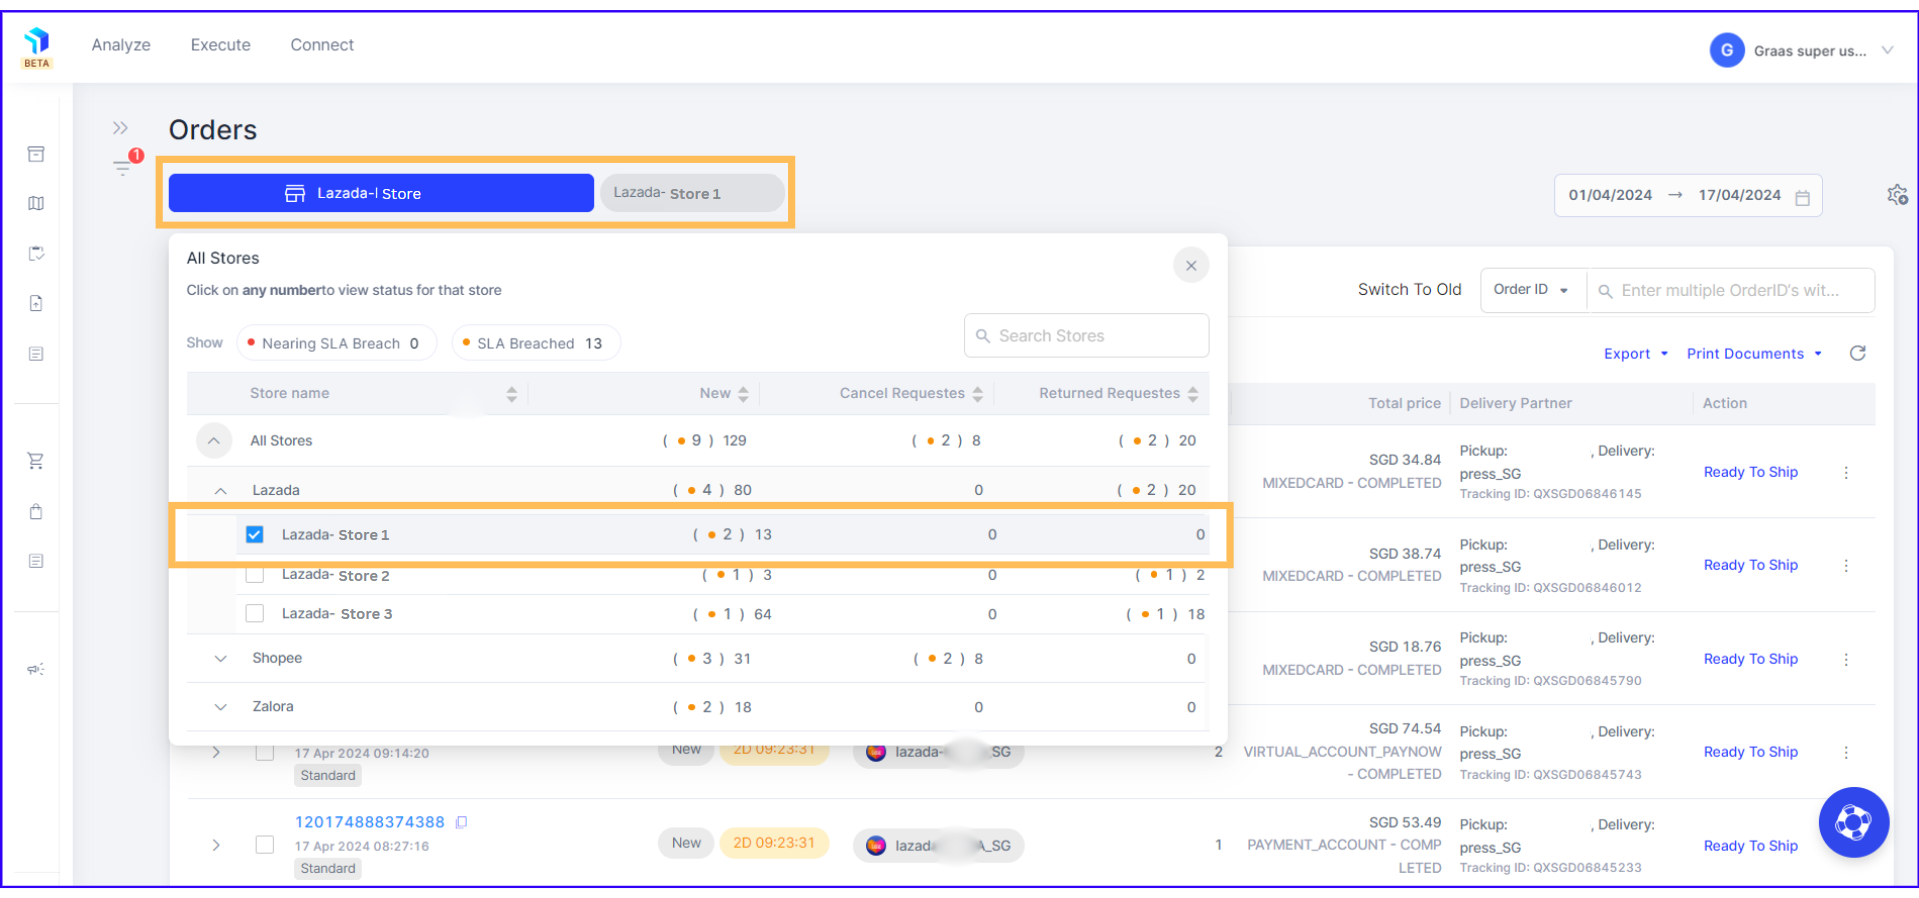This screenshot has height=898, width=1919.
Task: Sort by Returned Requestes column
Action: pyautogui.click(x=1192, y=394)
